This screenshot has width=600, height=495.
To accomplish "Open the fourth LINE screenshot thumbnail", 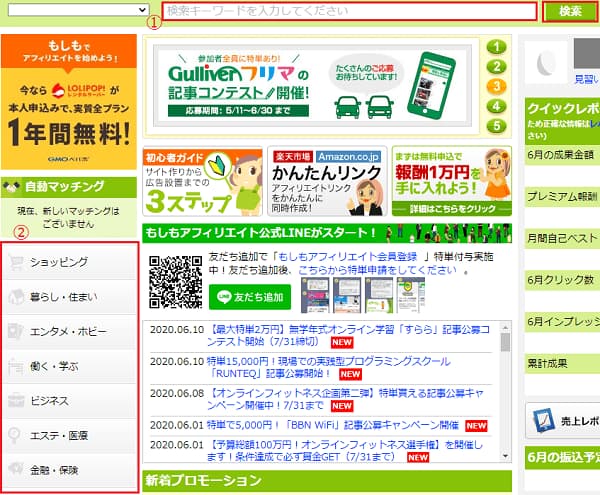I will tap(411, 295).
